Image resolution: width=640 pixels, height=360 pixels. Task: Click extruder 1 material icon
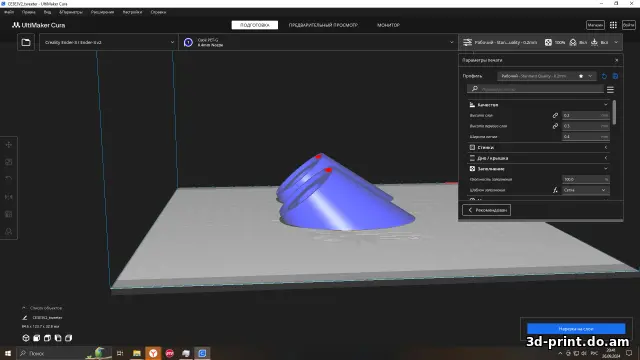[x=188, y=42]
